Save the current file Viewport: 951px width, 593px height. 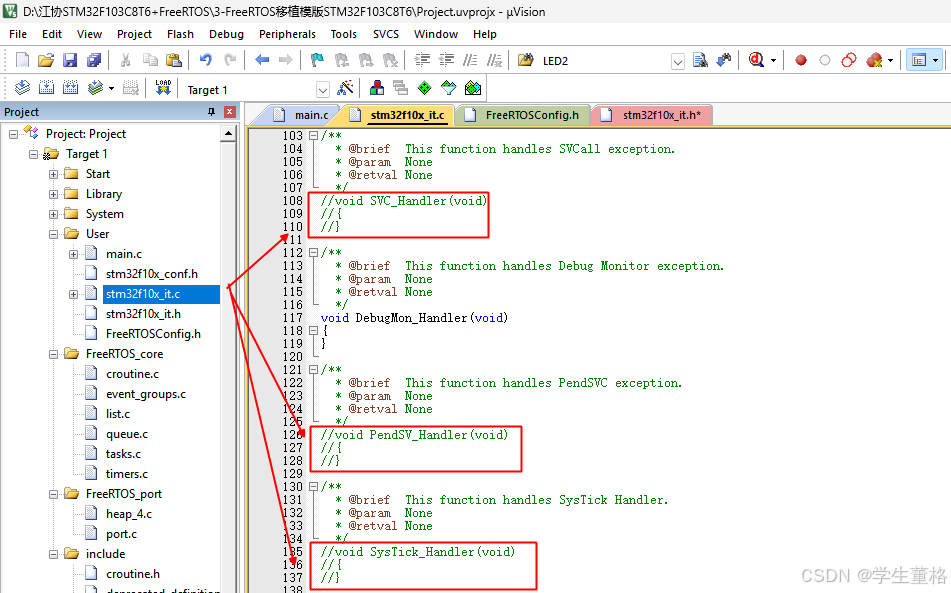pos(70,60)
